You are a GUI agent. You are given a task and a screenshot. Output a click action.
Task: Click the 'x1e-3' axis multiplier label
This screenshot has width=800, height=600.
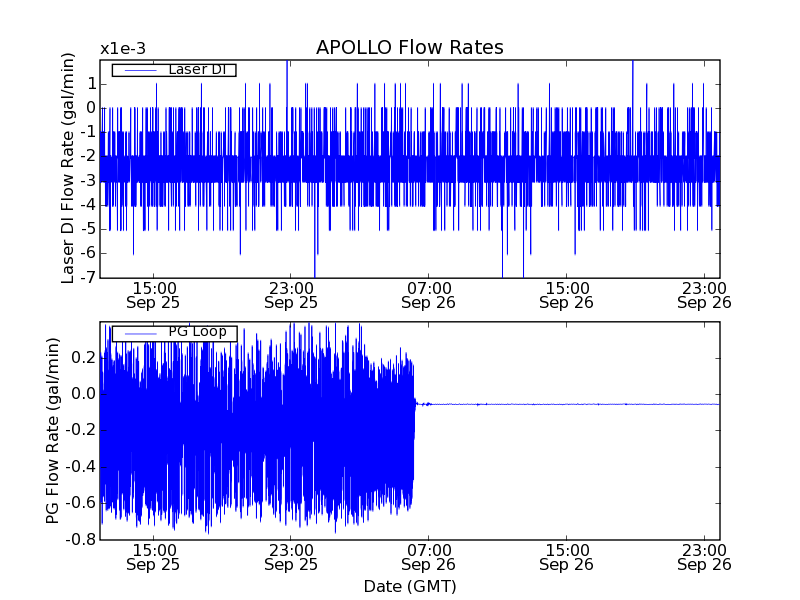click(x=123, y=49)
